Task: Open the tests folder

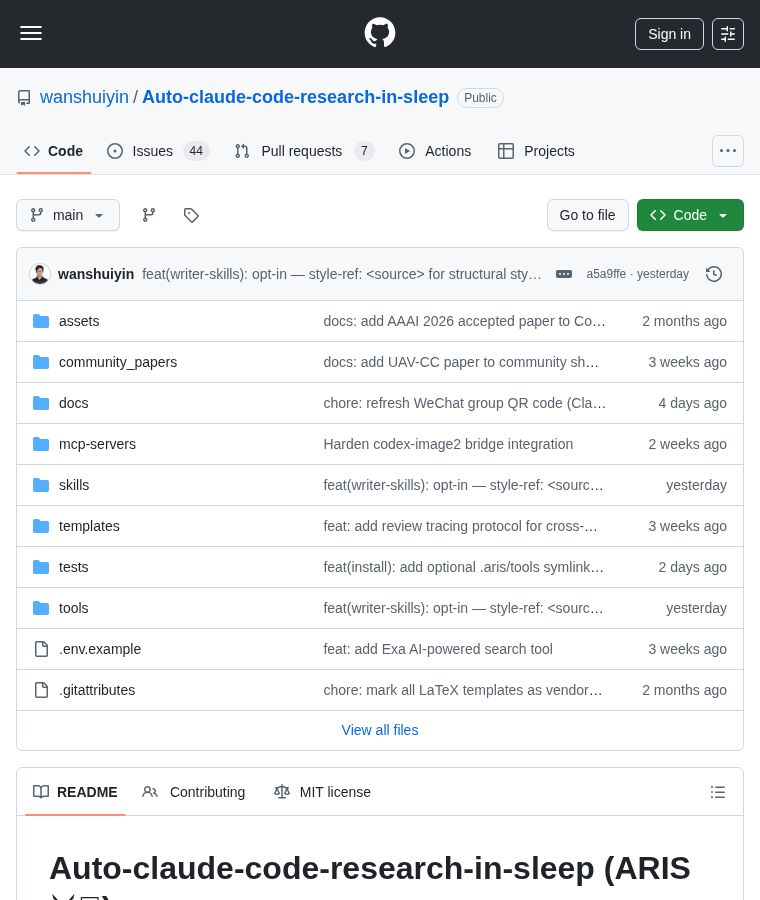Action: click(x=73, y=568)
